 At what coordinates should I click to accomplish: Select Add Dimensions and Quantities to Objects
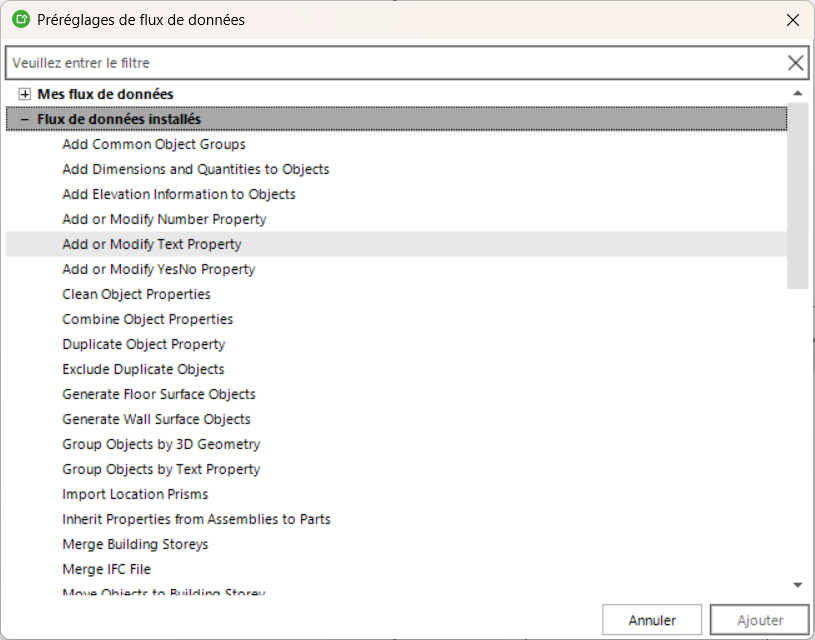coord(196,169)
